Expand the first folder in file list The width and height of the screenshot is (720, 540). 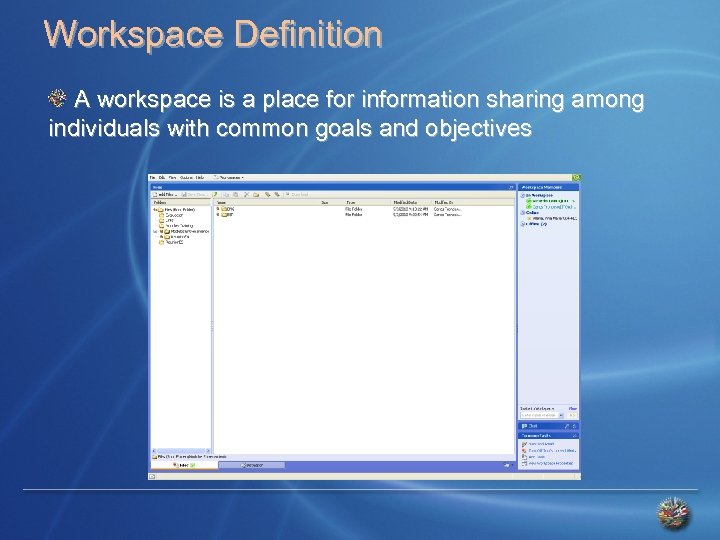[x=218, y=209]
